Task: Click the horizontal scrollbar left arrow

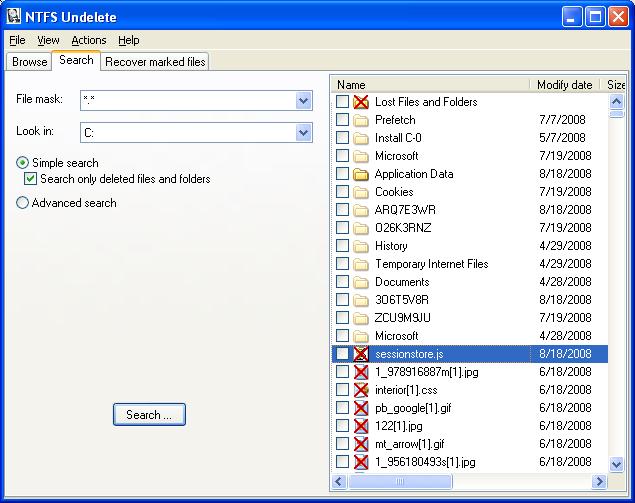Action: [339, 482]
